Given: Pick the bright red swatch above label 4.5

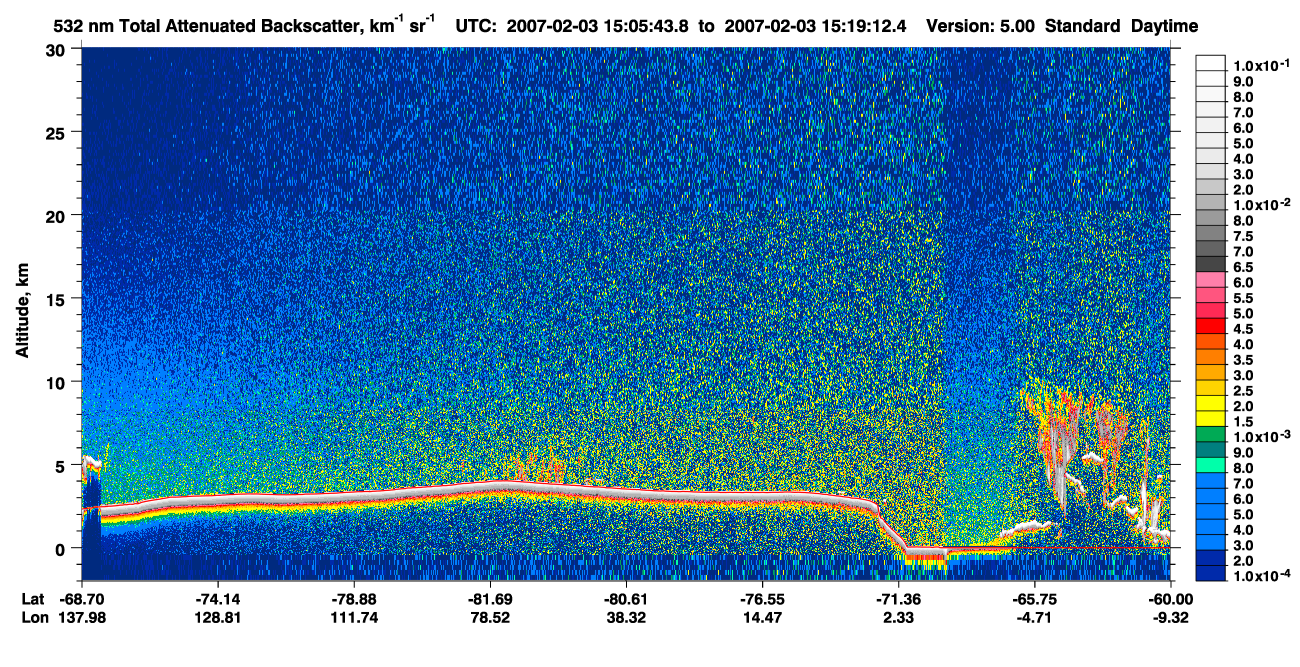Looking at the screenshot, I should click(x=1211, y=326).
